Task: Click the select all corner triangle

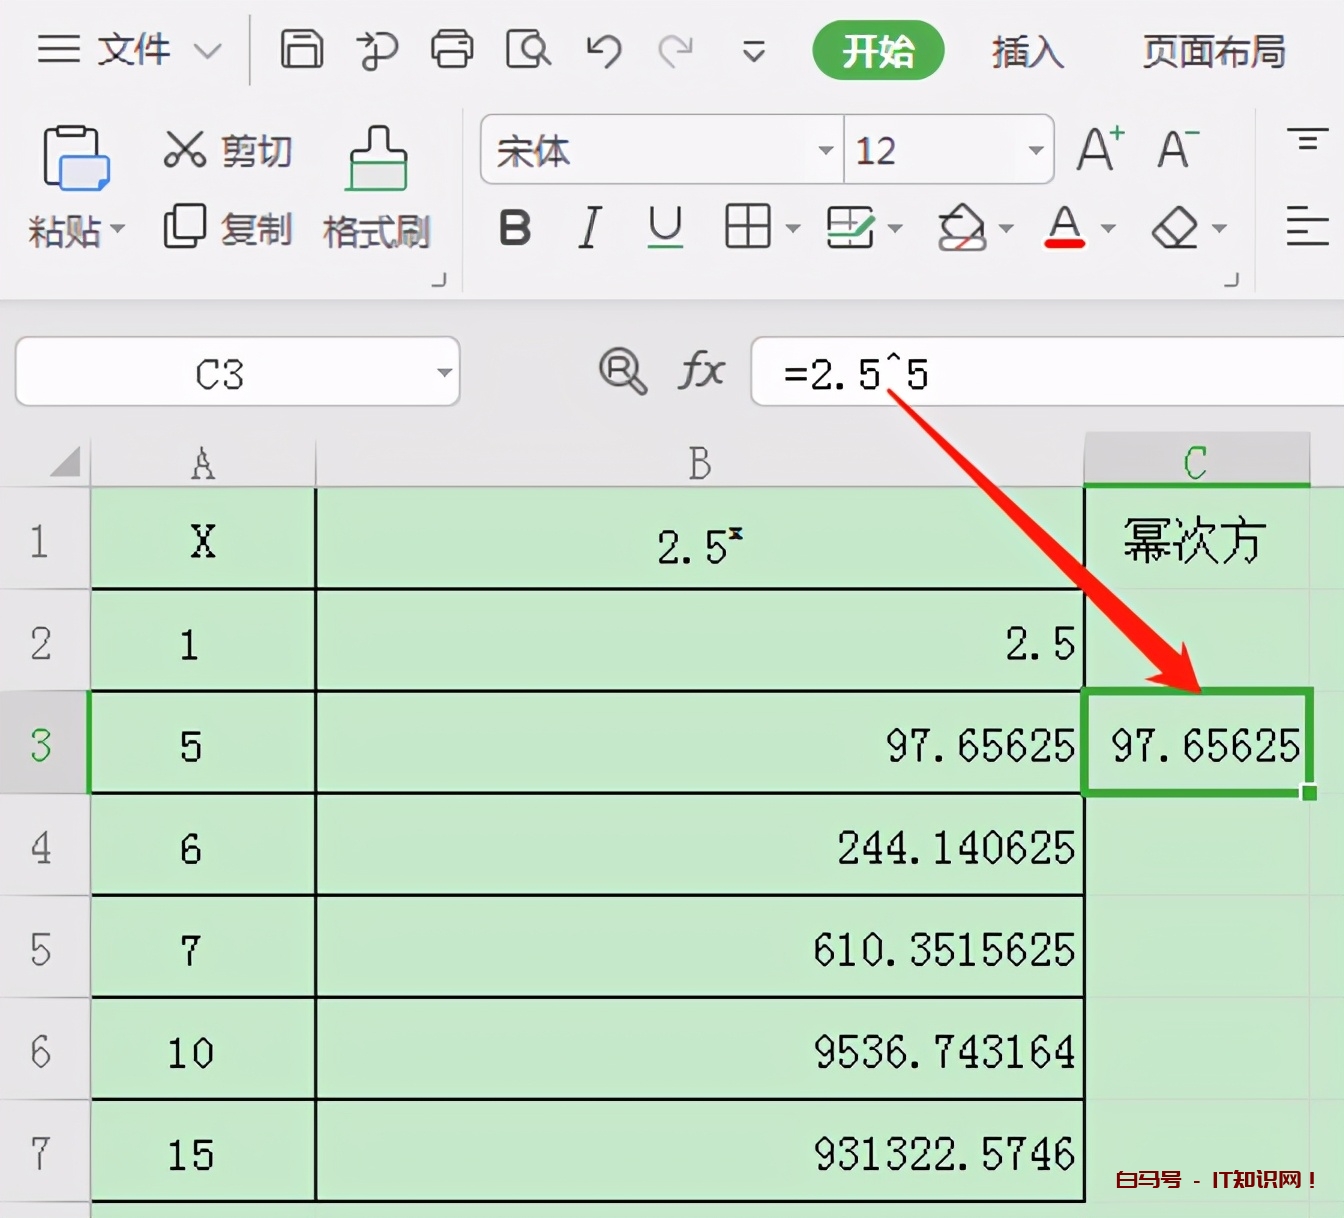Action: (65, 461)
